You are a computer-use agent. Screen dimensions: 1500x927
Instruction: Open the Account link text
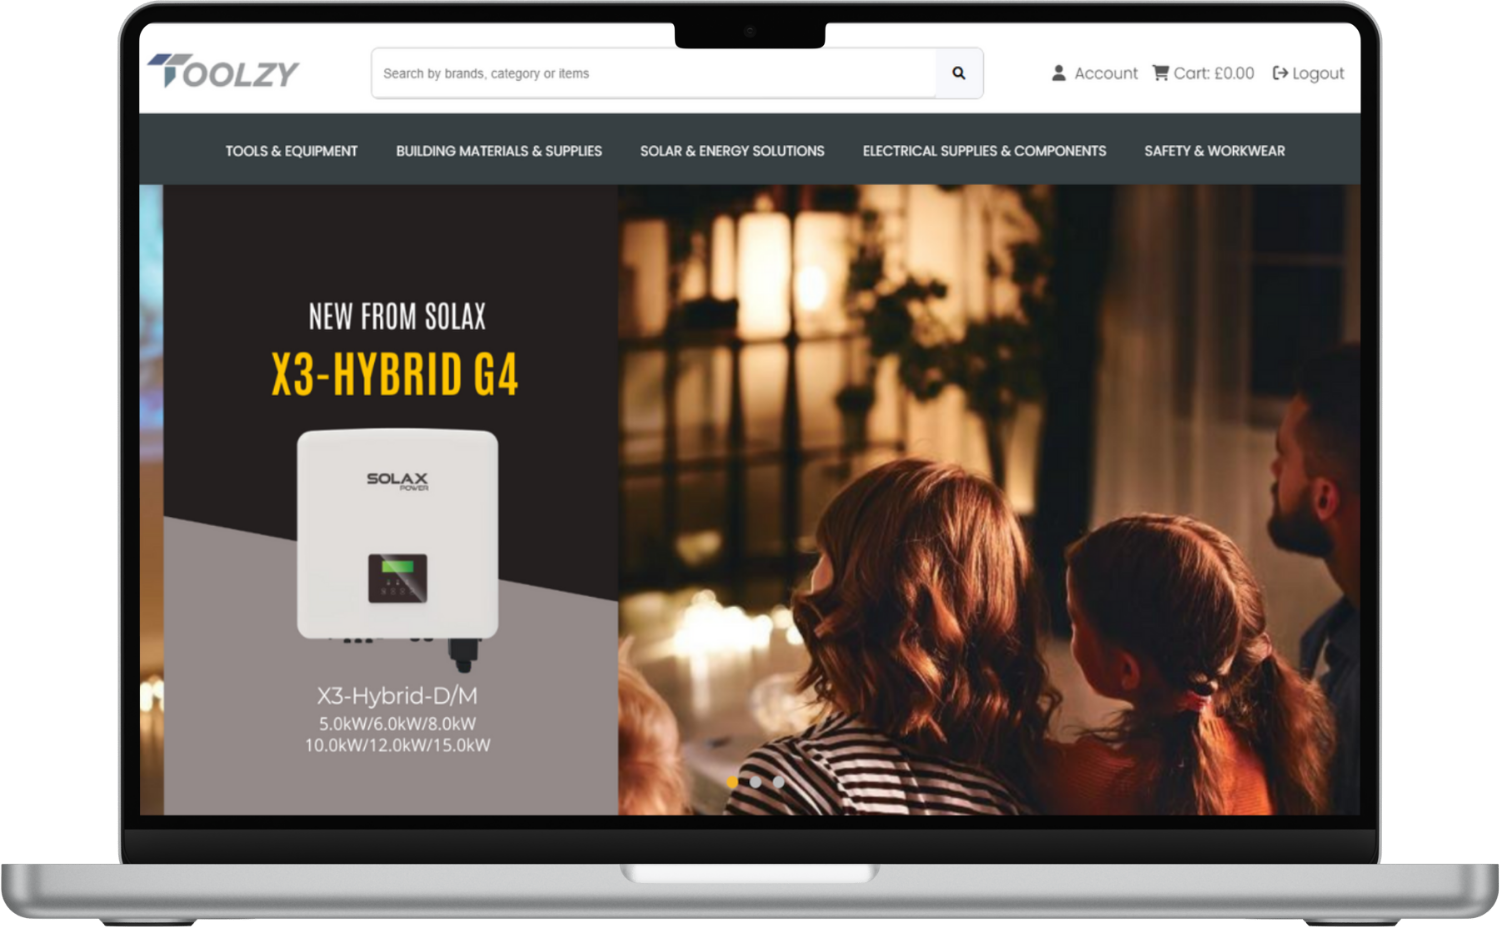[1105, 73]
